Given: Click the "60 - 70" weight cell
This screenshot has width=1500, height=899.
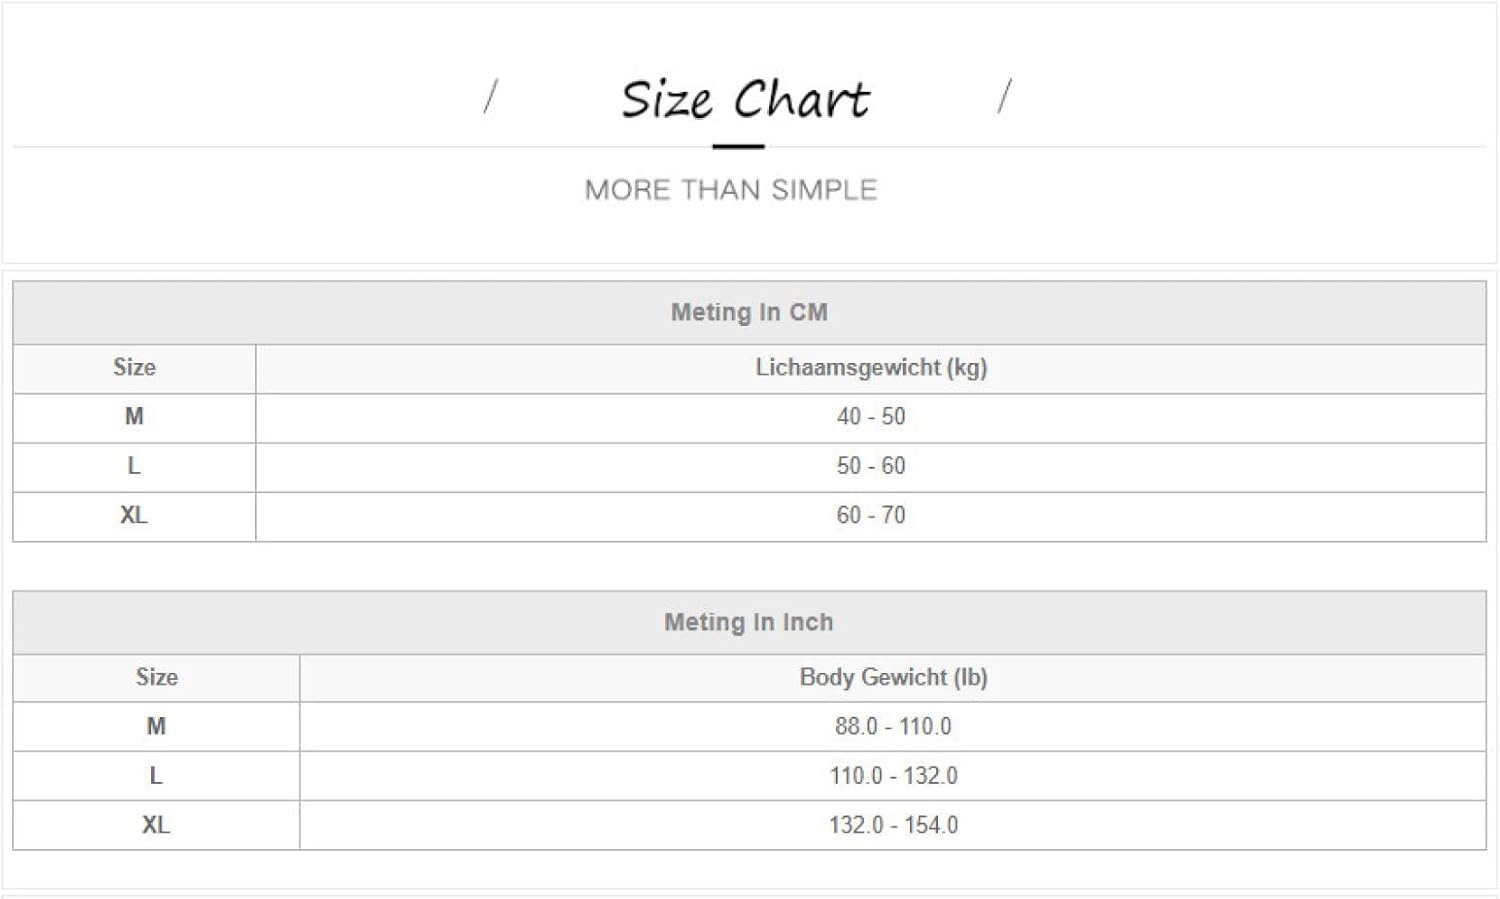Looking at the screenshot, I should click(x=871, y=515).
